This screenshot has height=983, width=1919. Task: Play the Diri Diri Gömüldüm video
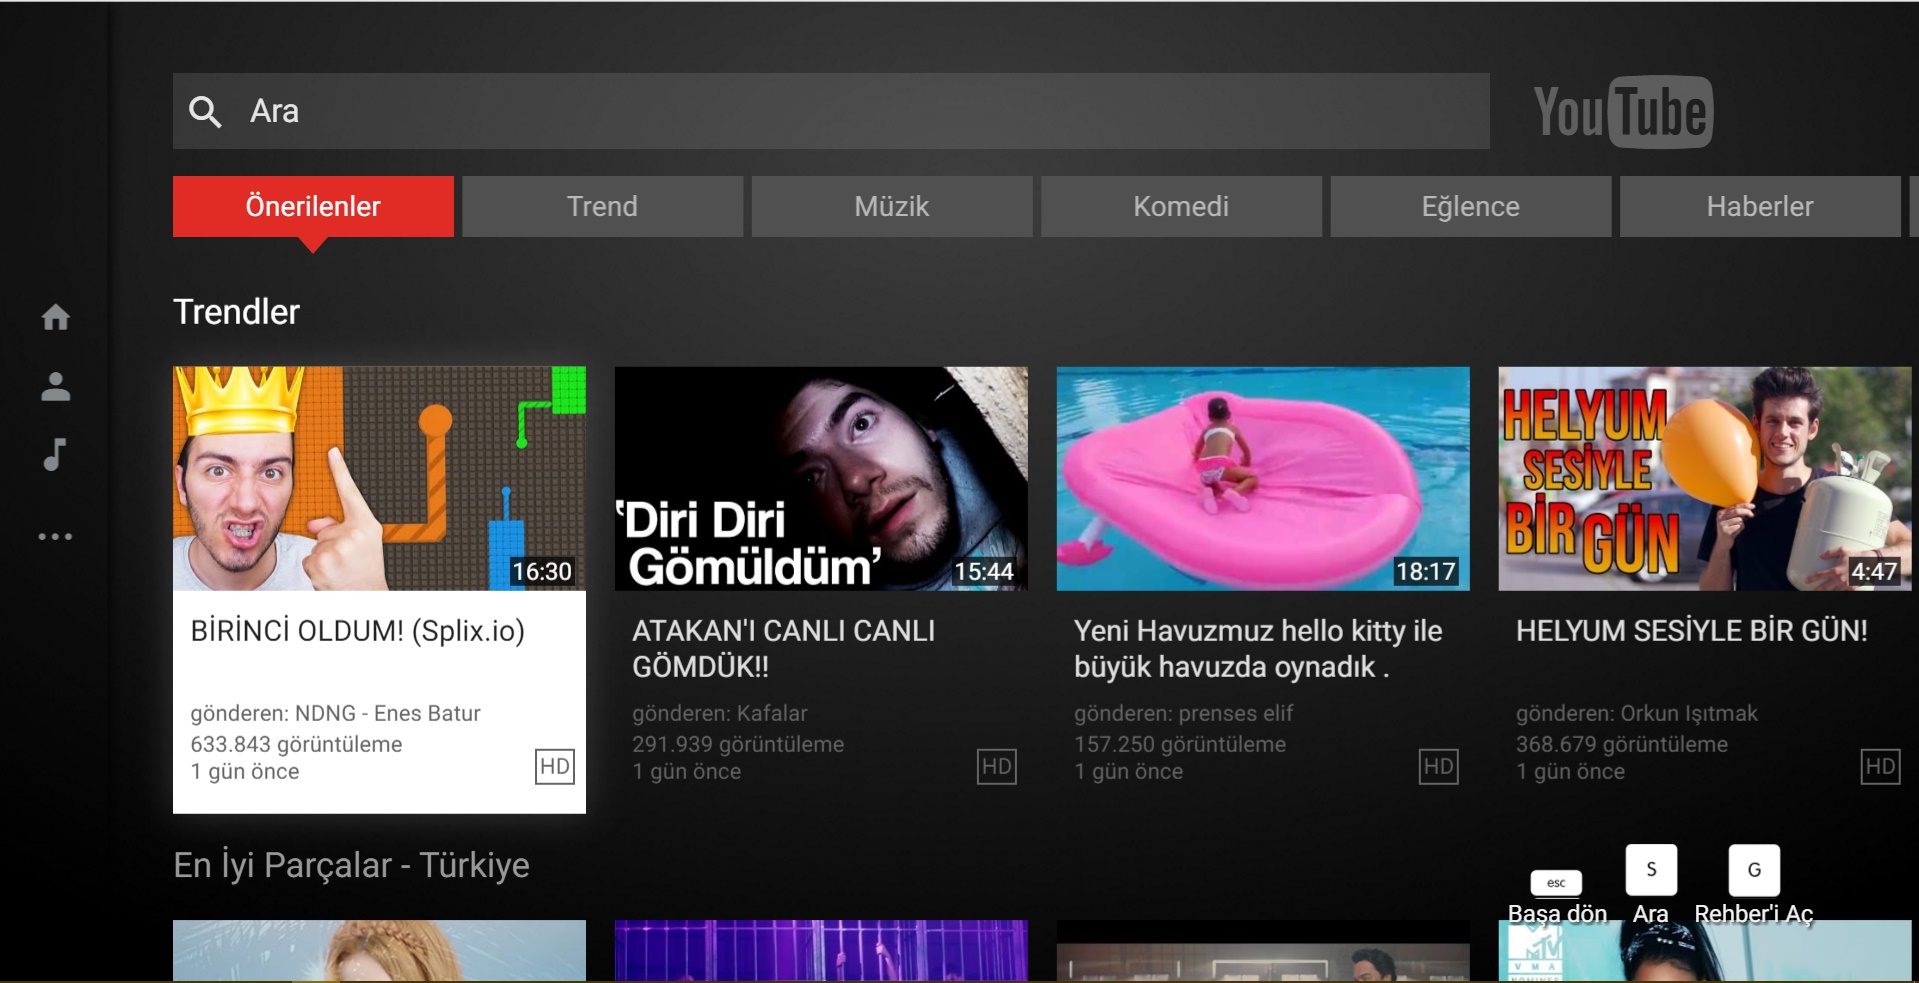(x=821, y=479)
